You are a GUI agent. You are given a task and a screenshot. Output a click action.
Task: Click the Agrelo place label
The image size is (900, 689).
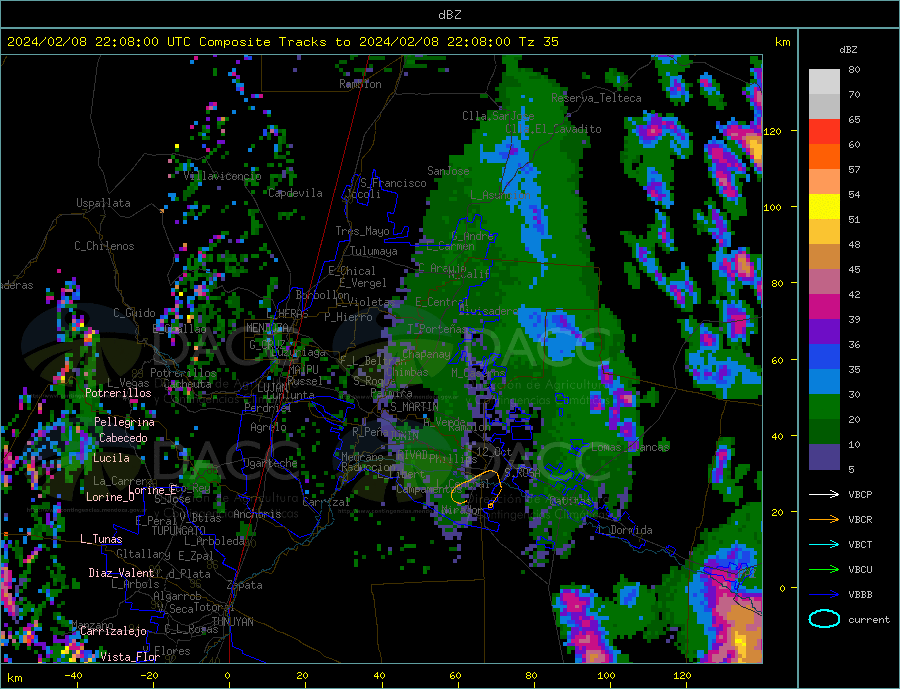click(x=268, y=428)
